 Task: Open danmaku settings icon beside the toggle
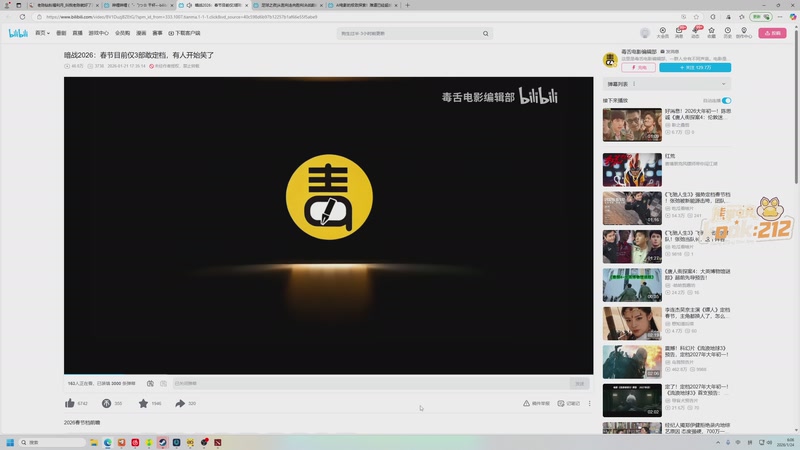point(163,383)
